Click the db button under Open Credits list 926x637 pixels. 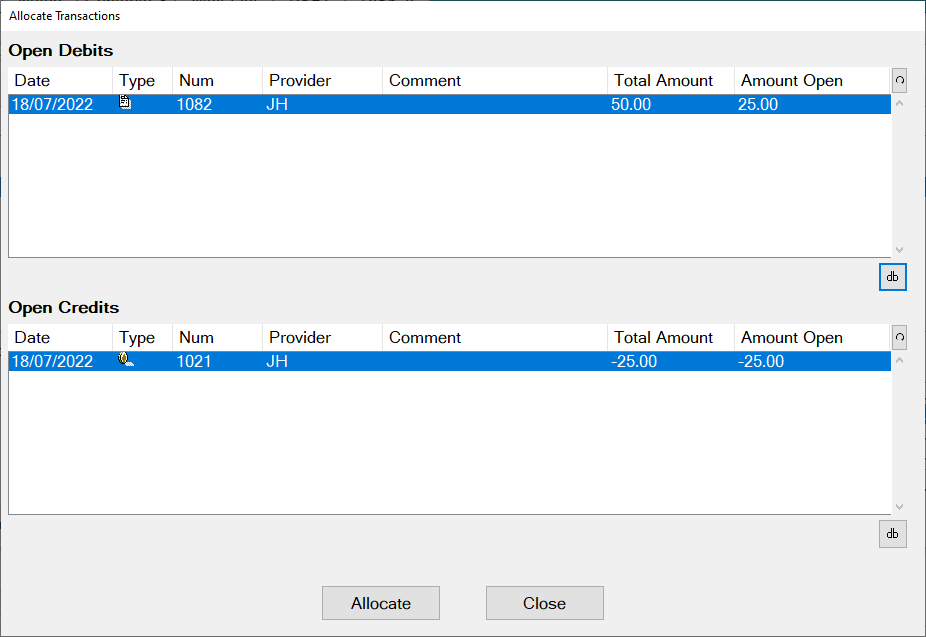892,534
